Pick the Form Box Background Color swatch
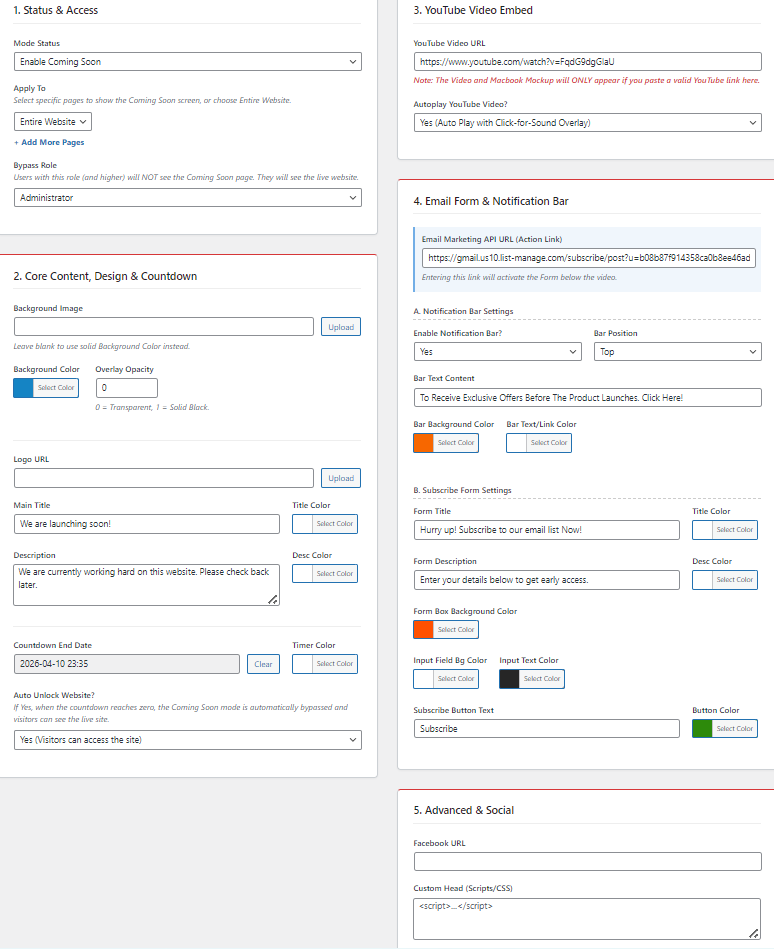This screenshot has height=949, width=774. tap(424, 630)
